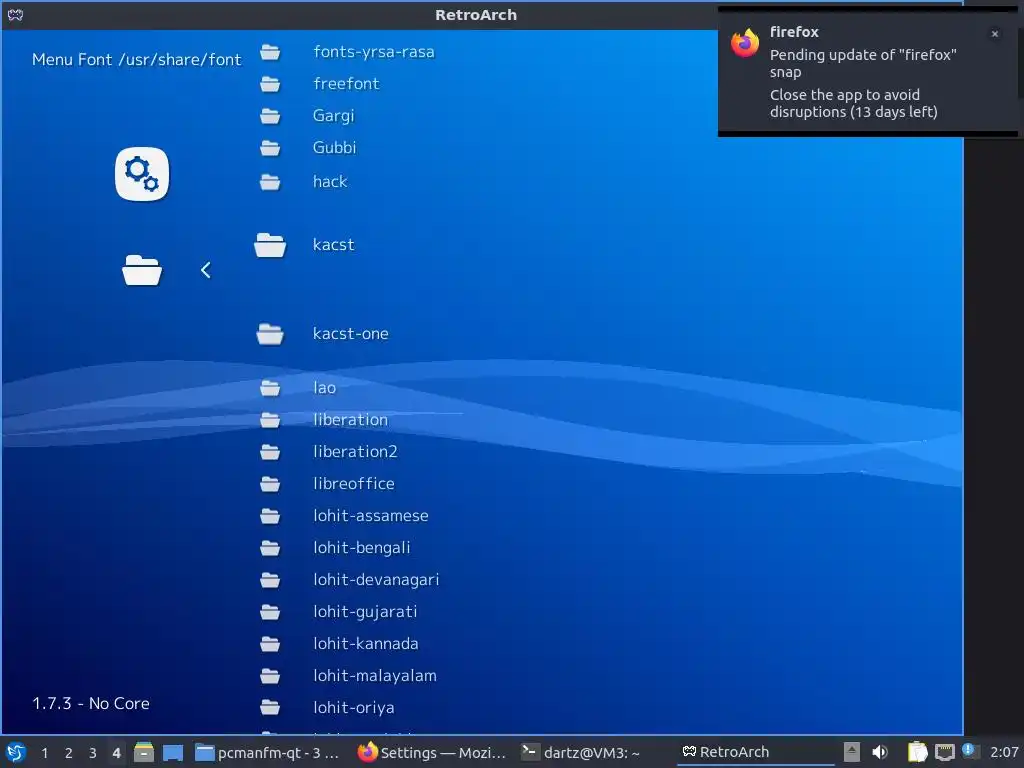
Task: Click folder icon next to freefont
Action: [x=270, y=84]
